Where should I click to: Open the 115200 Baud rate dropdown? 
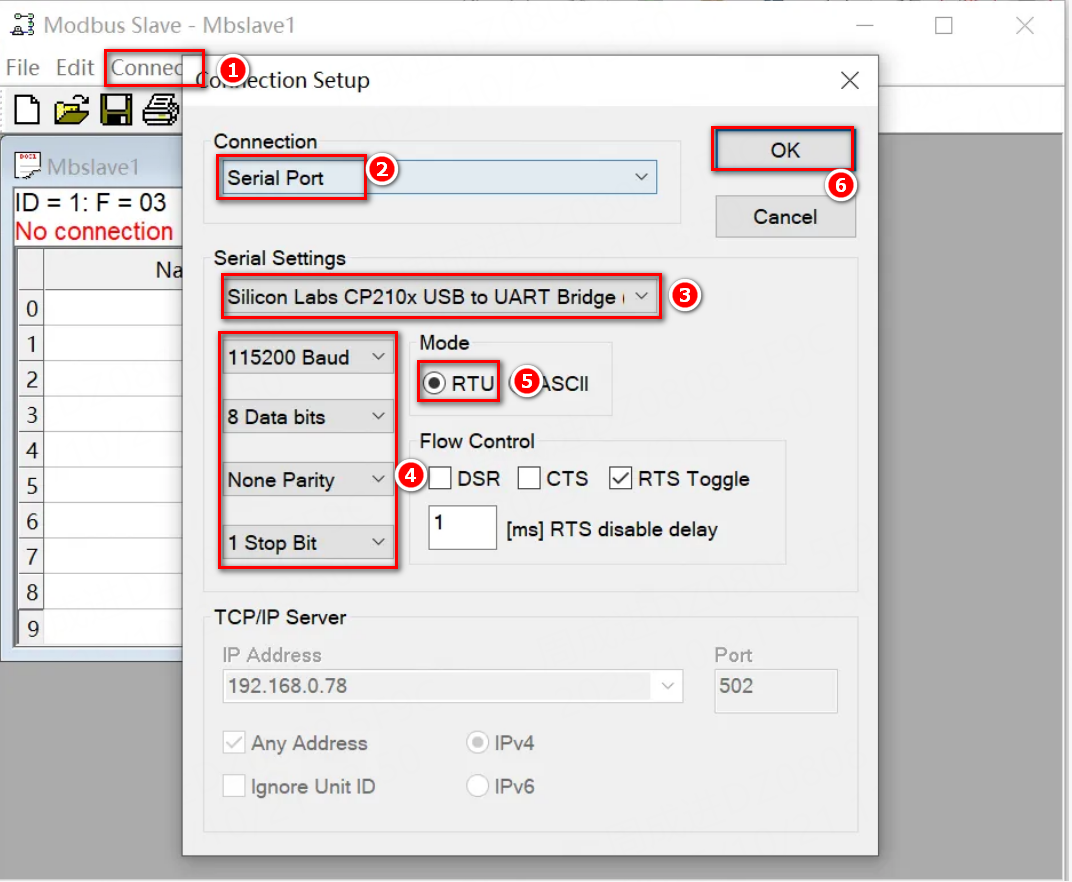coord(378,357)
